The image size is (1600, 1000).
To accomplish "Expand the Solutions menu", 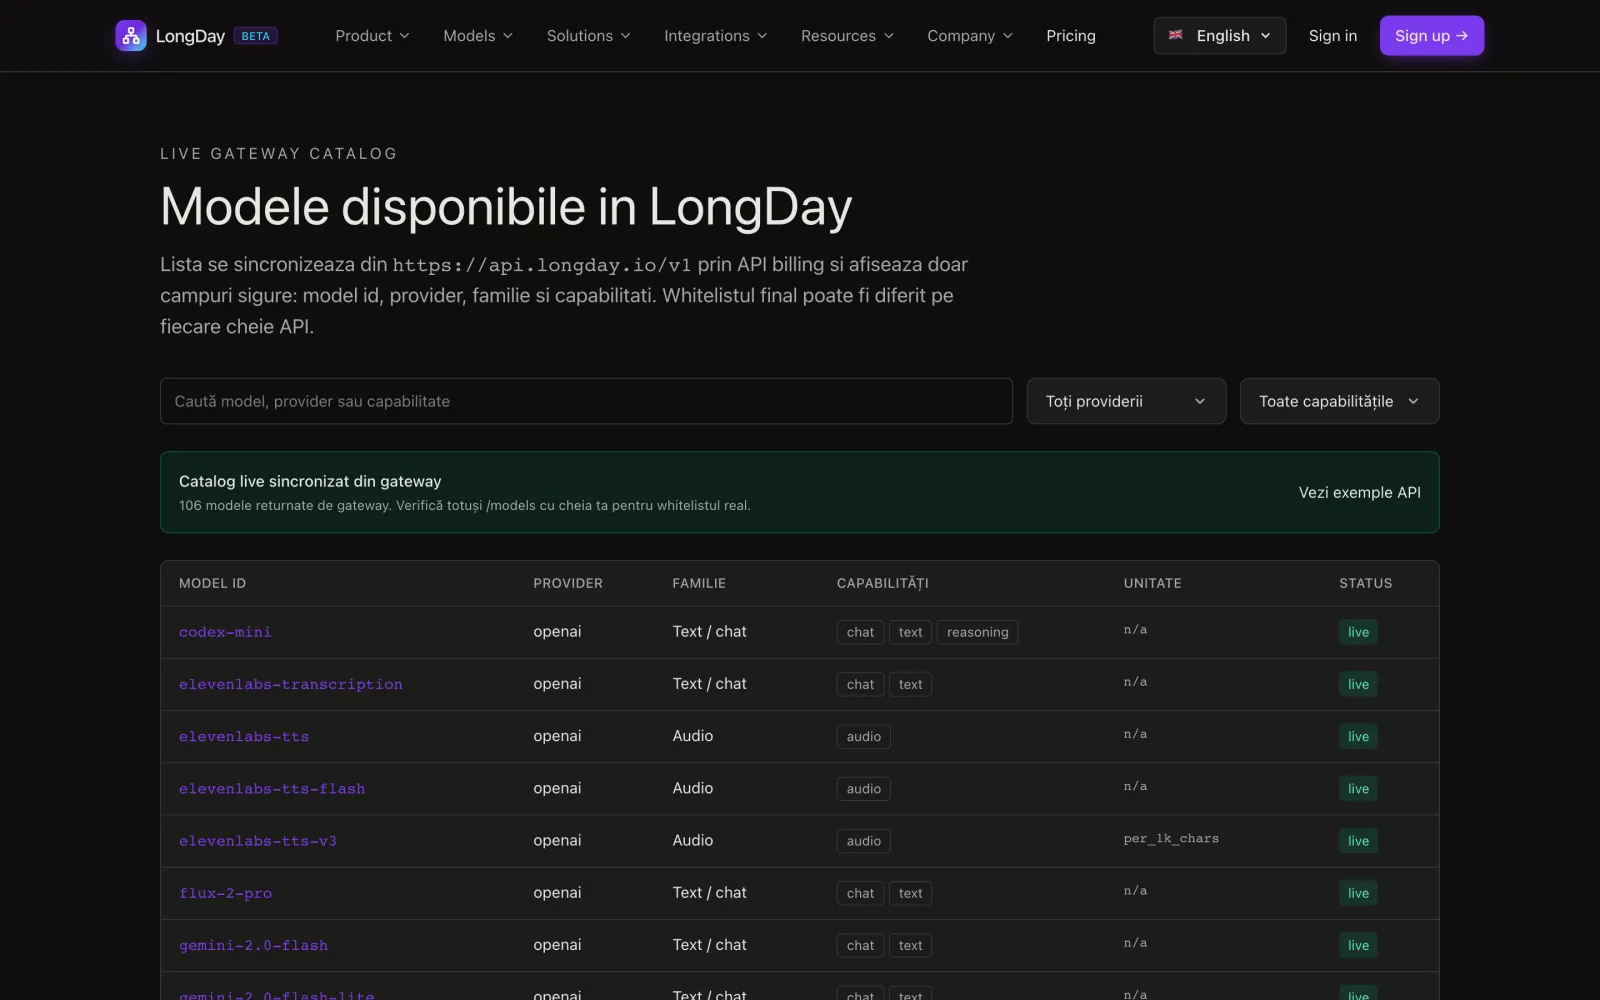I will point(589,36).
